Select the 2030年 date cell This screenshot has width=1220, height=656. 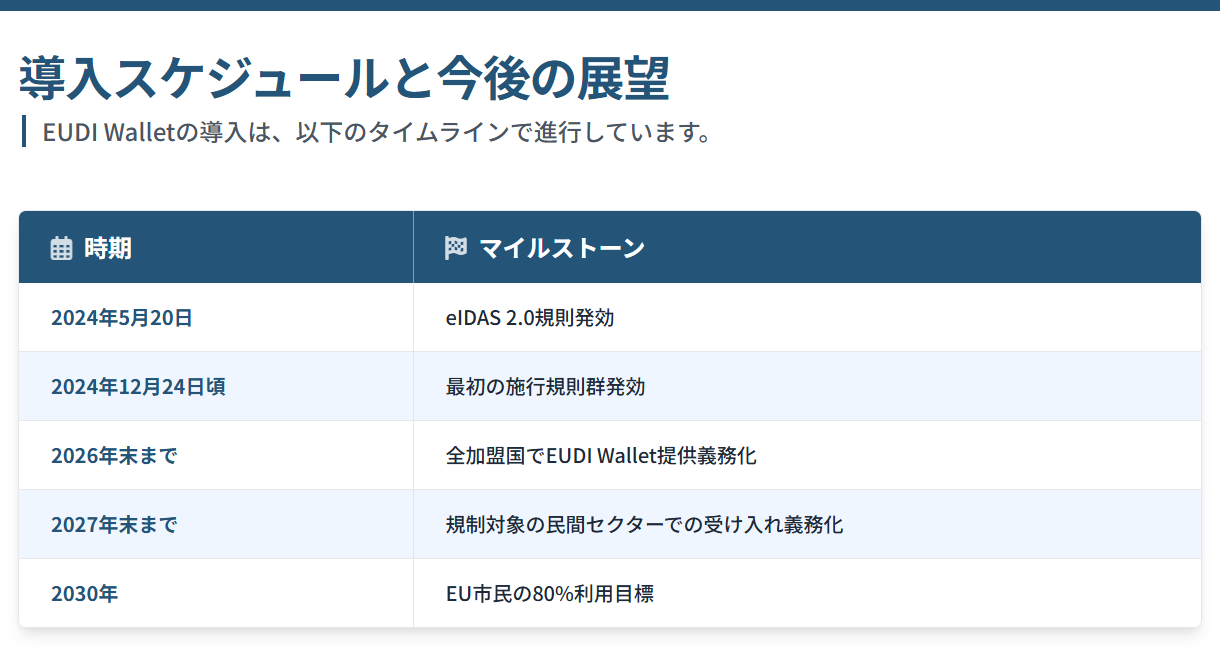(x=85, y=594)
